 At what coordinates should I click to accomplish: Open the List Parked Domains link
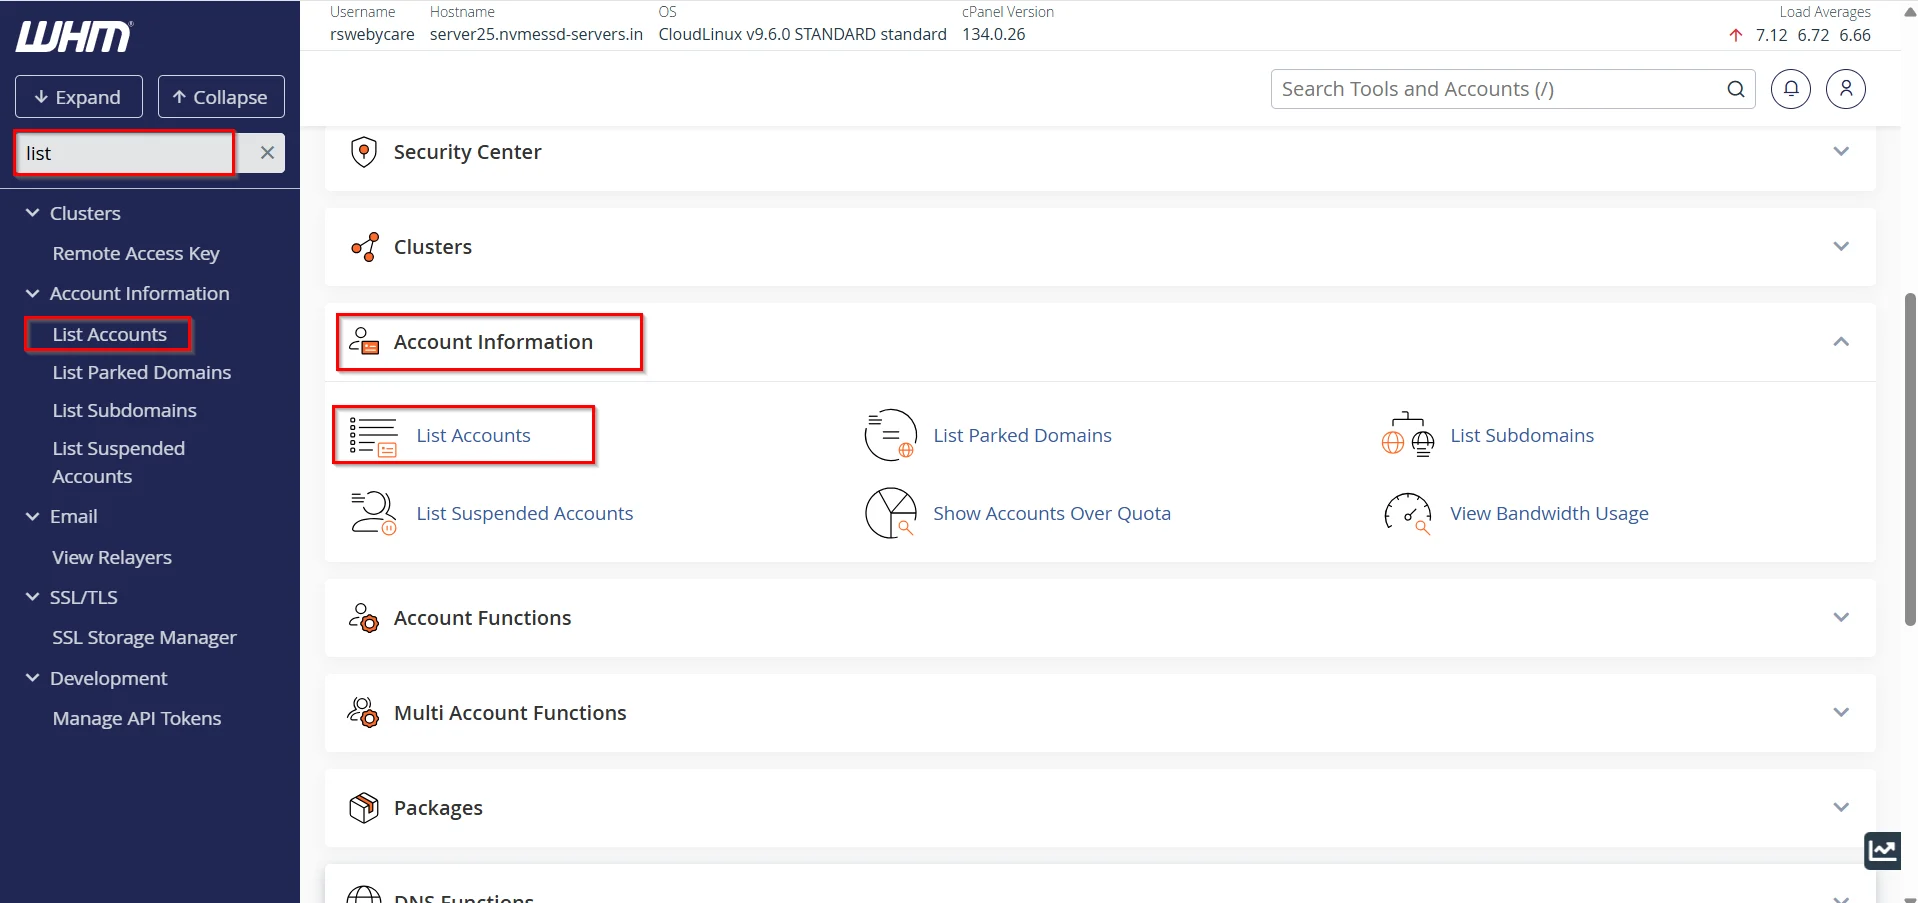(x=1022, y=435)
